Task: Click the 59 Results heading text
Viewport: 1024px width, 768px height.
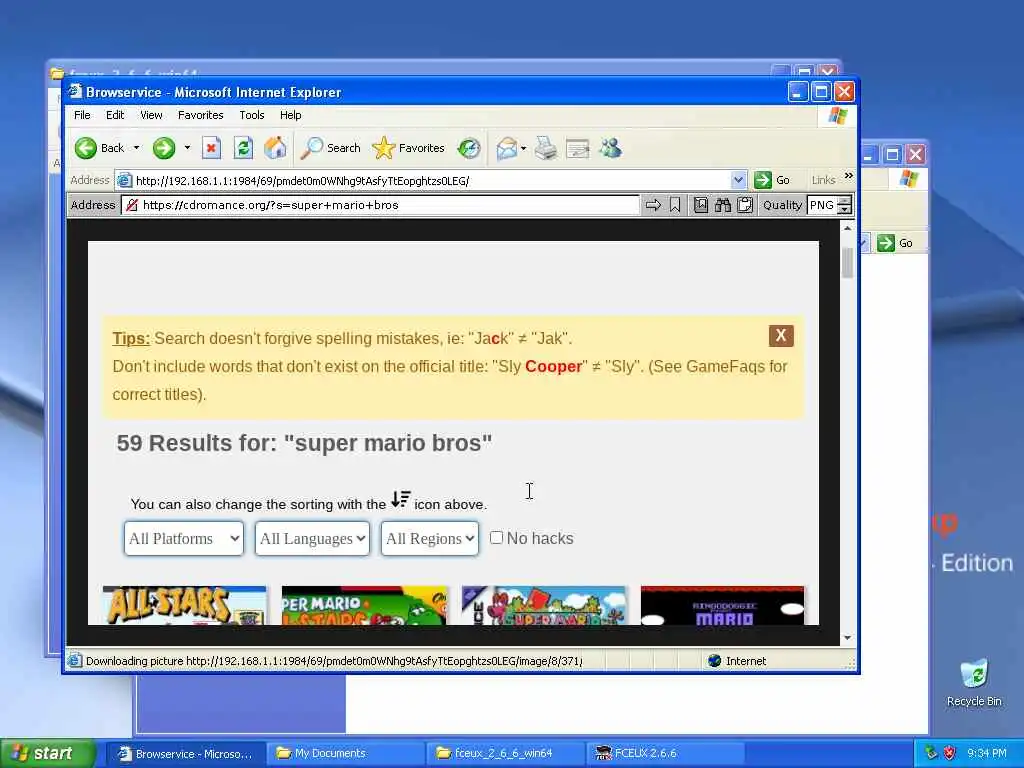Action: 304,443
